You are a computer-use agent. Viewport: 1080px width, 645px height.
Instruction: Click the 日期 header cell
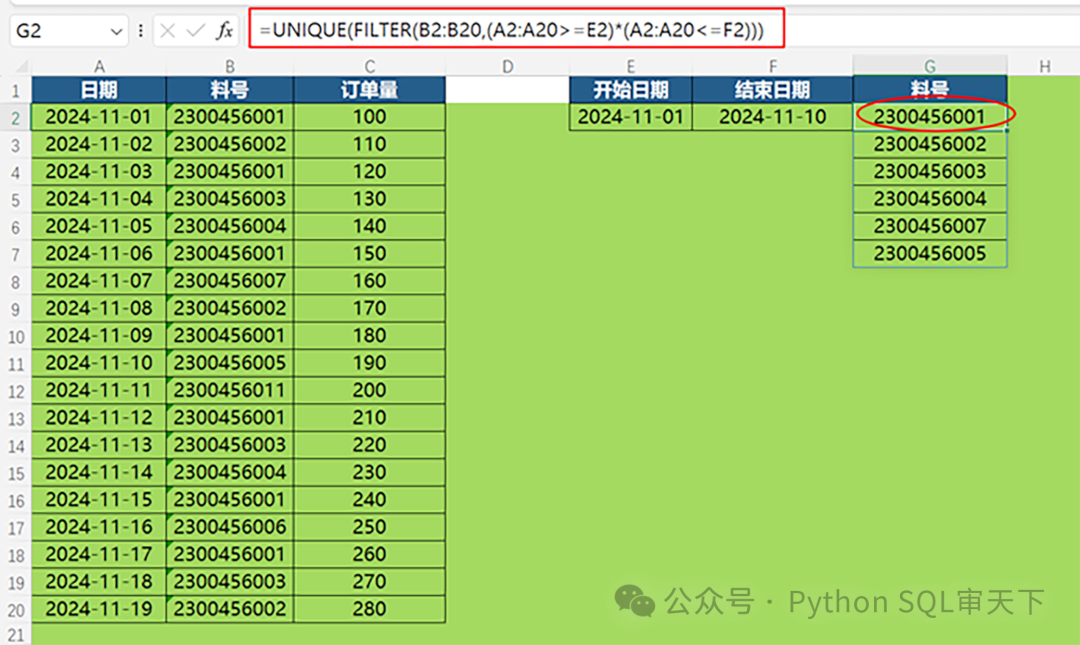pyautogui.click(x=99, y=90)
